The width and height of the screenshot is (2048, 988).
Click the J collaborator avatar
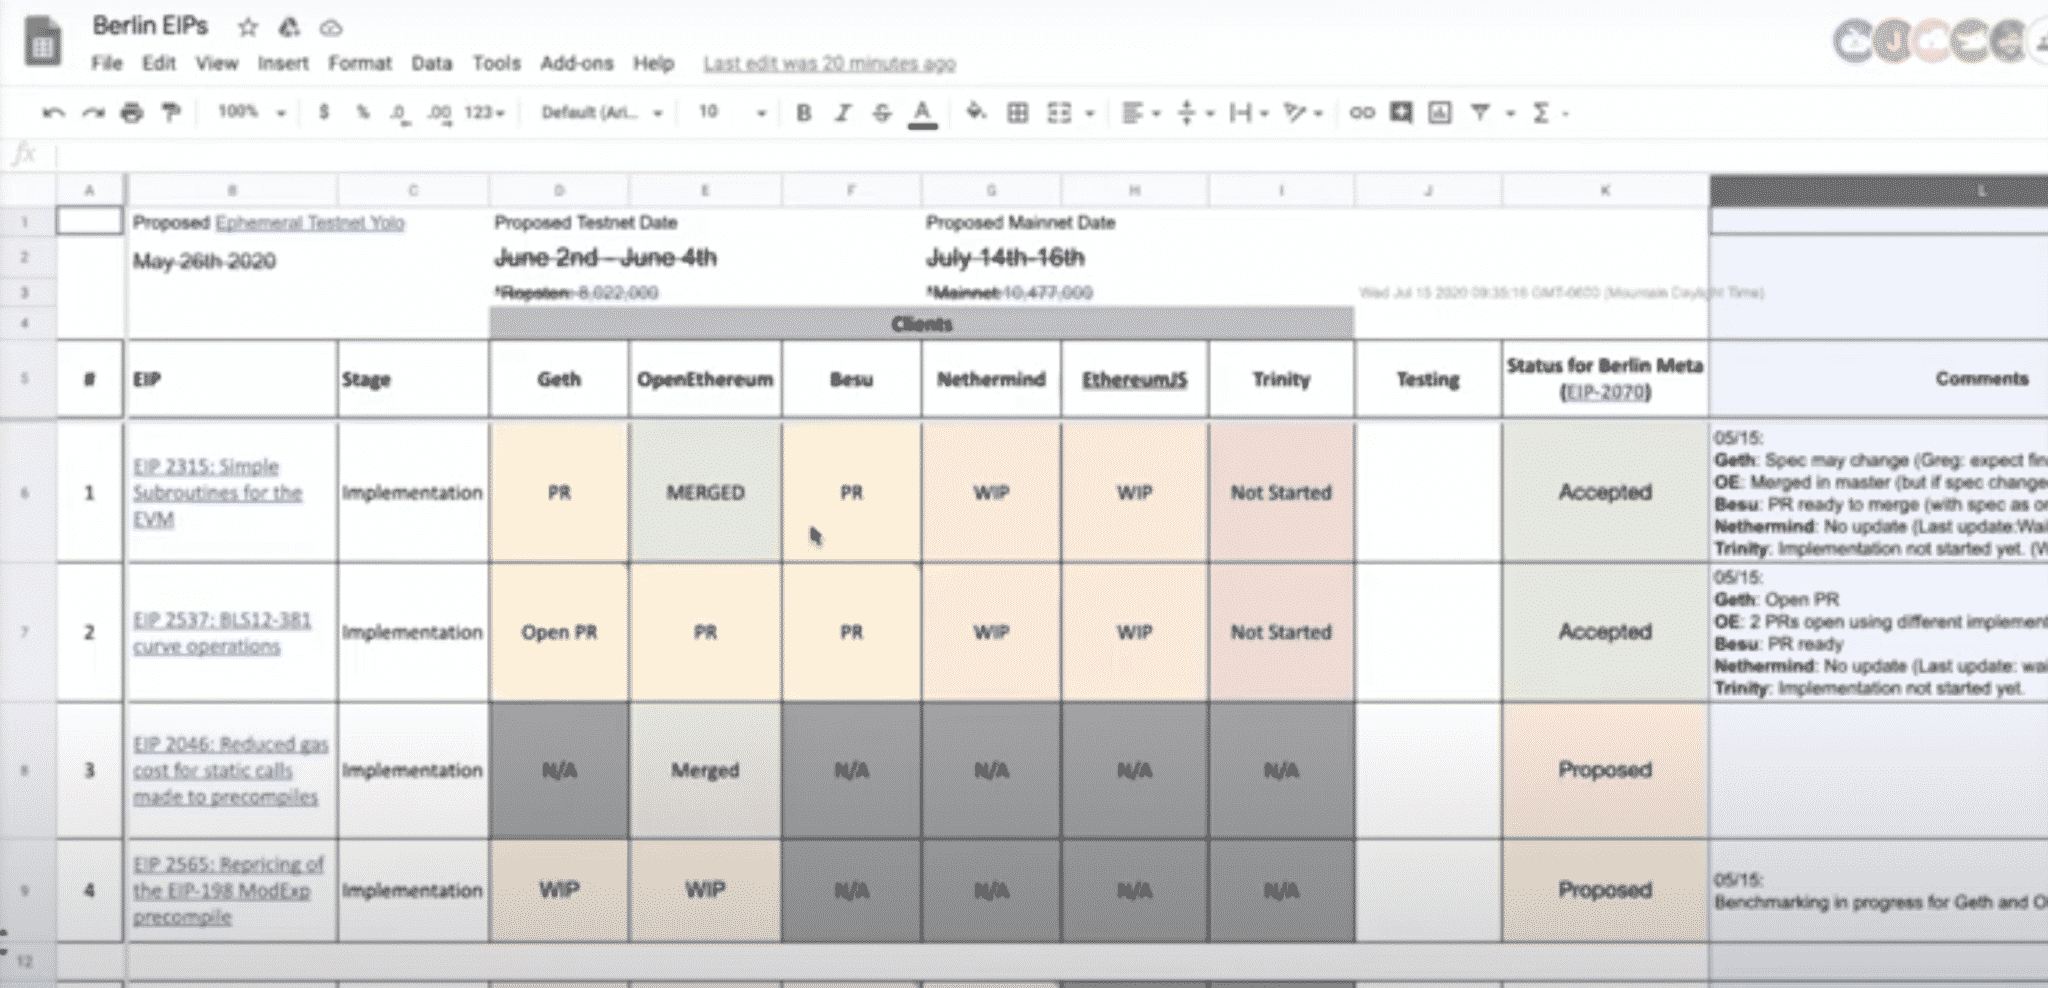(1892, 42)
